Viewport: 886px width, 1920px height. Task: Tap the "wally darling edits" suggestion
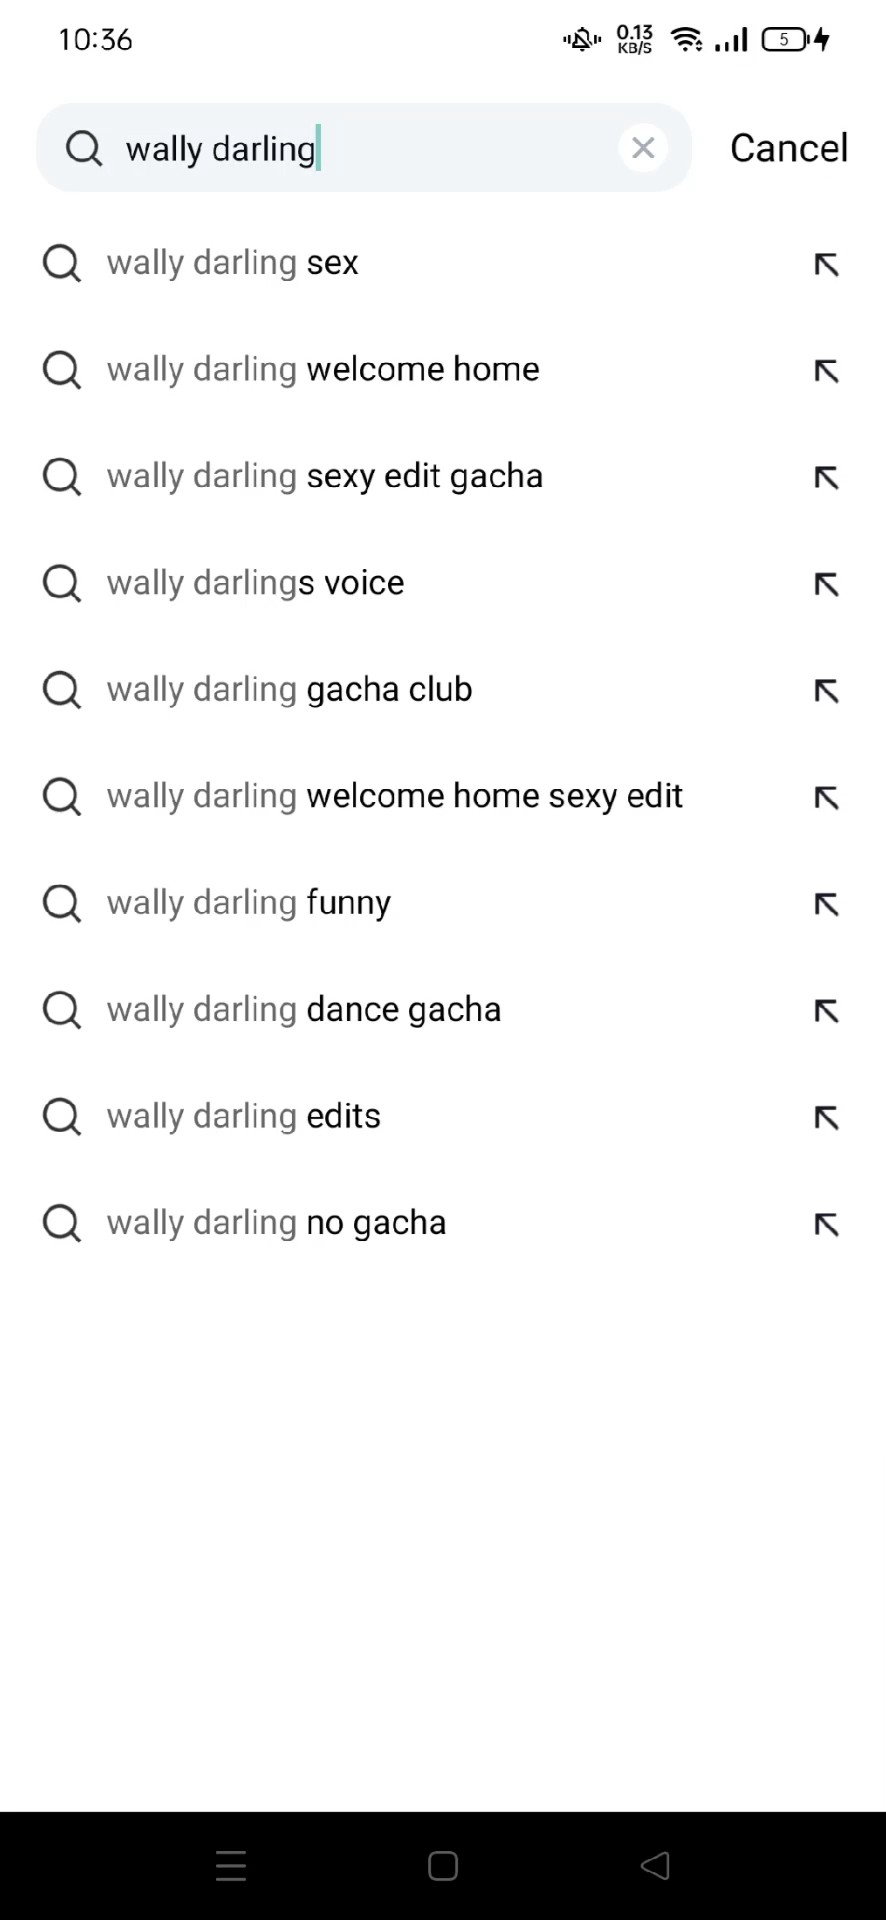point(244,1116)
